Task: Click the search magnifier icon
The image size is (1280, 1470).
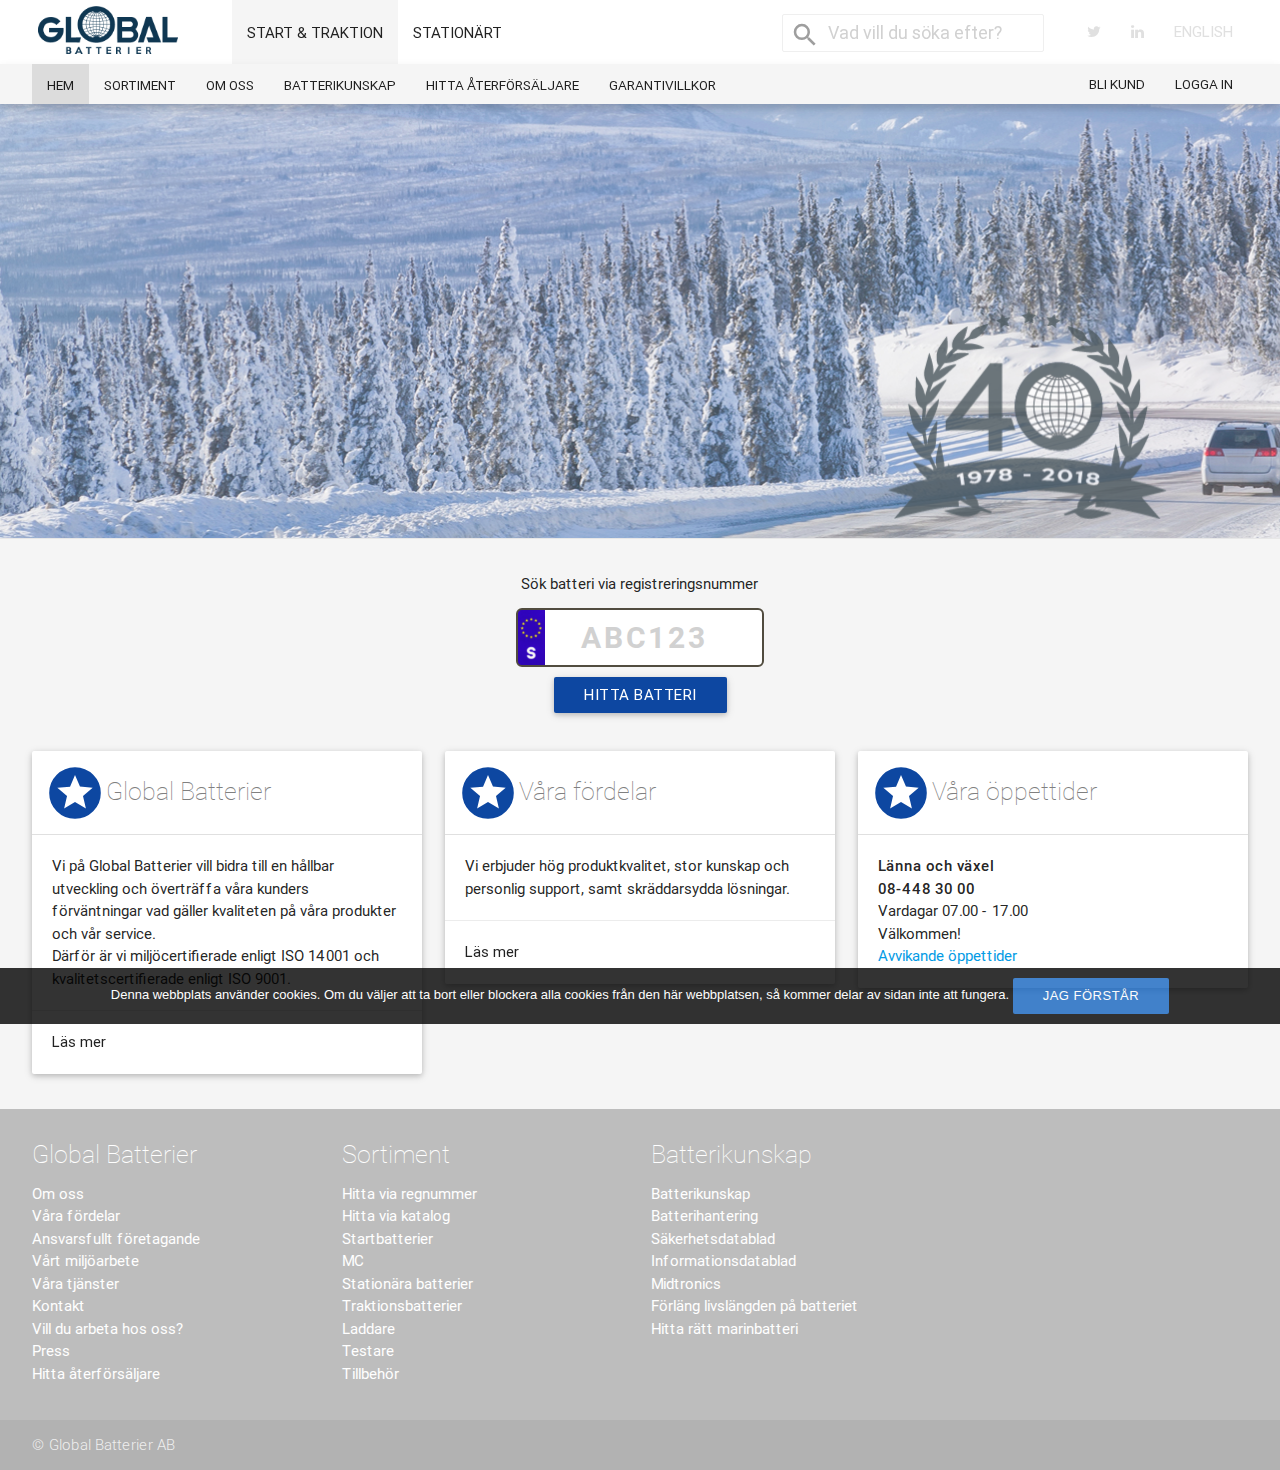Action: tap(804, 34)
